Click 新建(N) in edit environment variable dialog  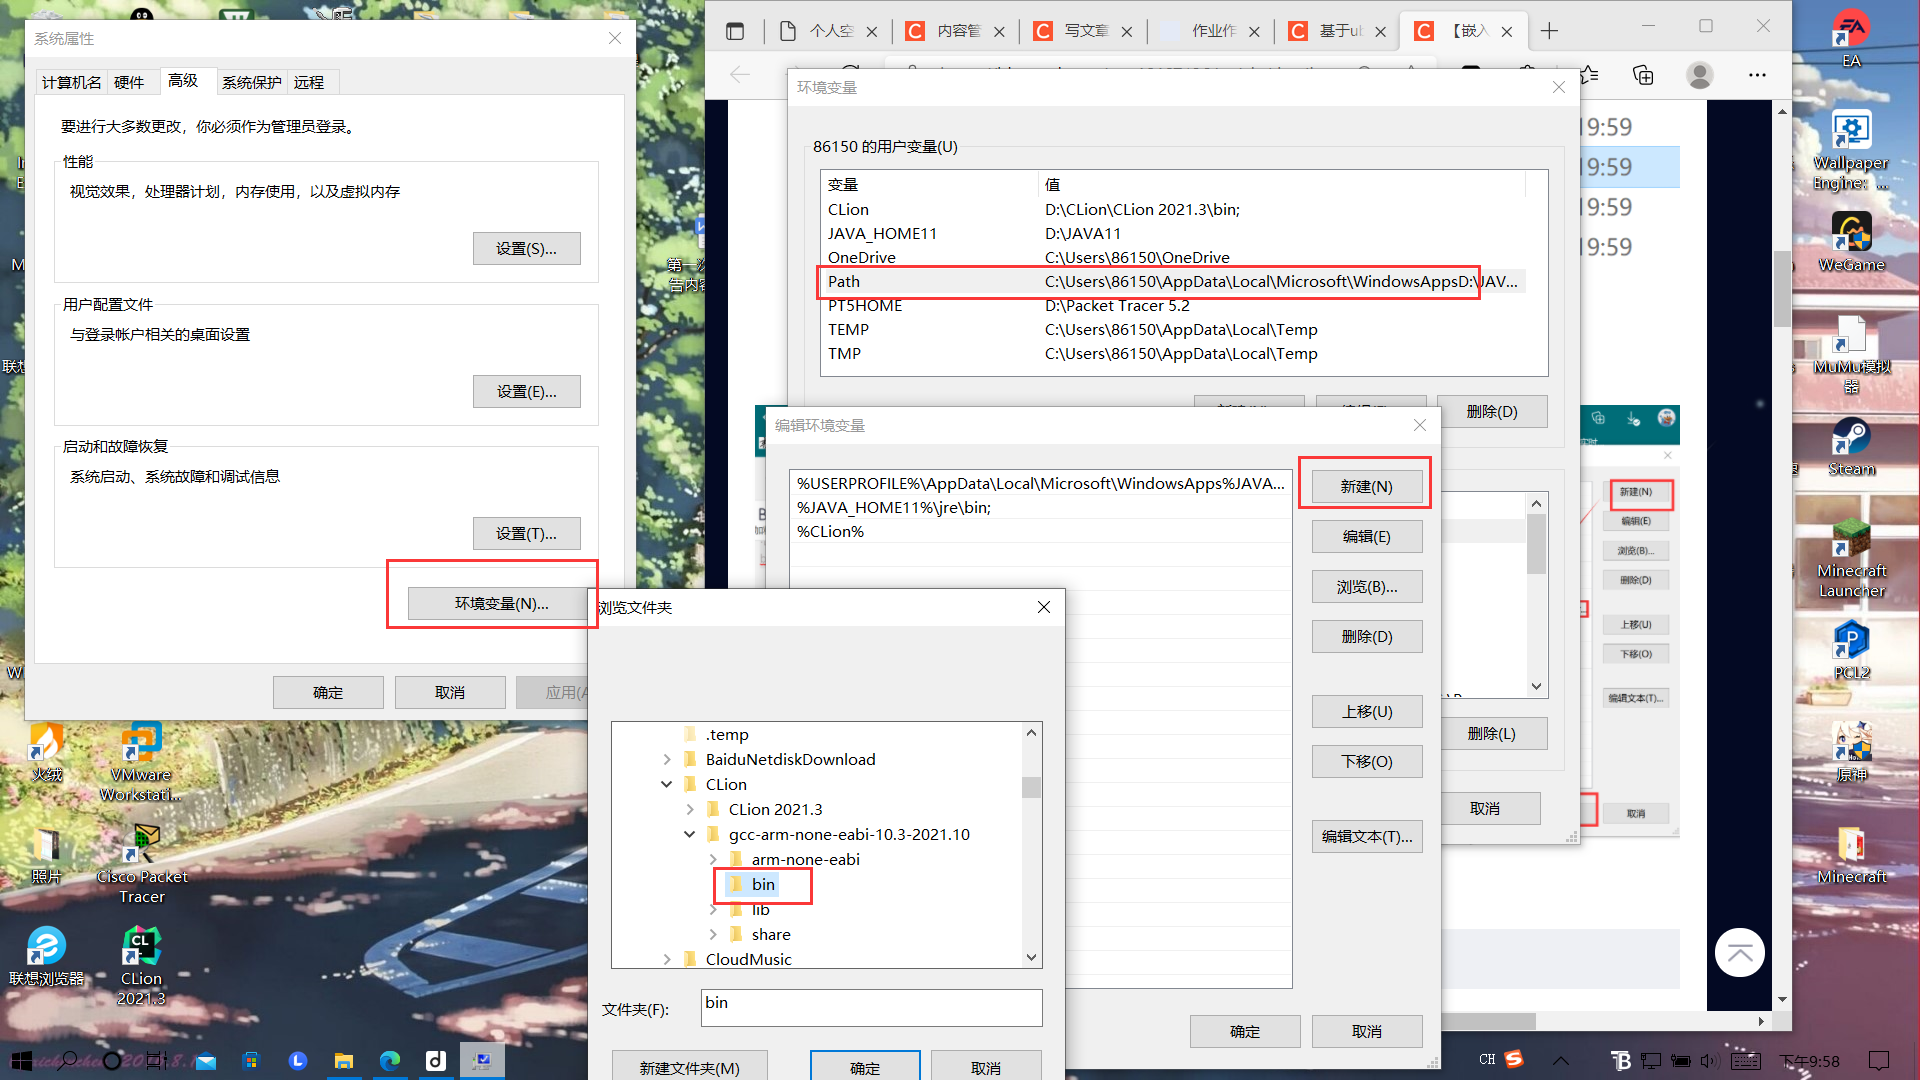coord(1366,486)
